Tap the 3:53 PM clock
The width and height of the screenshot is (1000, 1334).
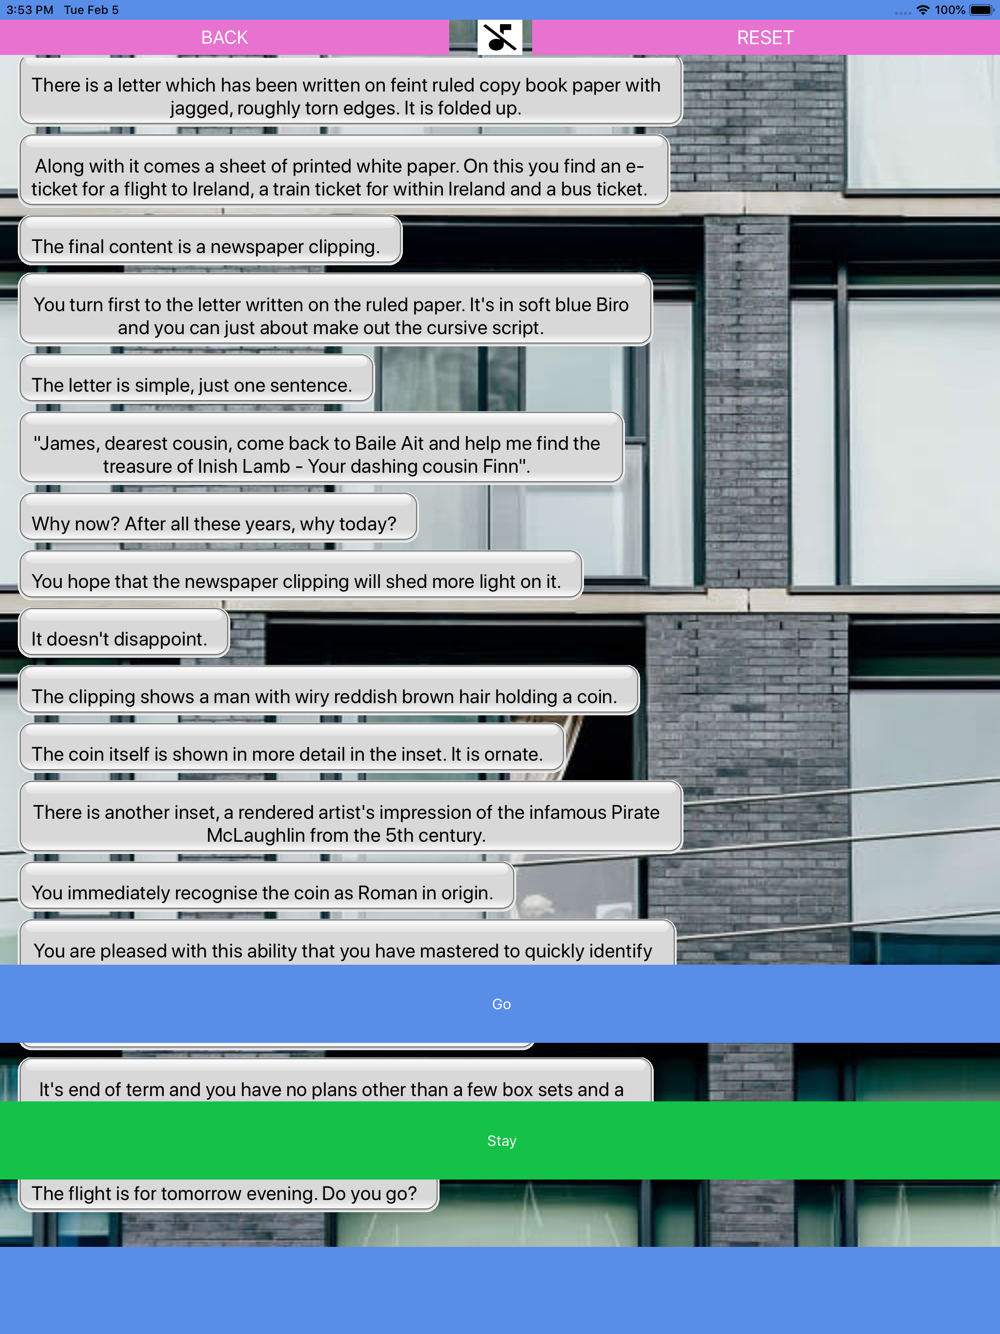coord(30,10)
